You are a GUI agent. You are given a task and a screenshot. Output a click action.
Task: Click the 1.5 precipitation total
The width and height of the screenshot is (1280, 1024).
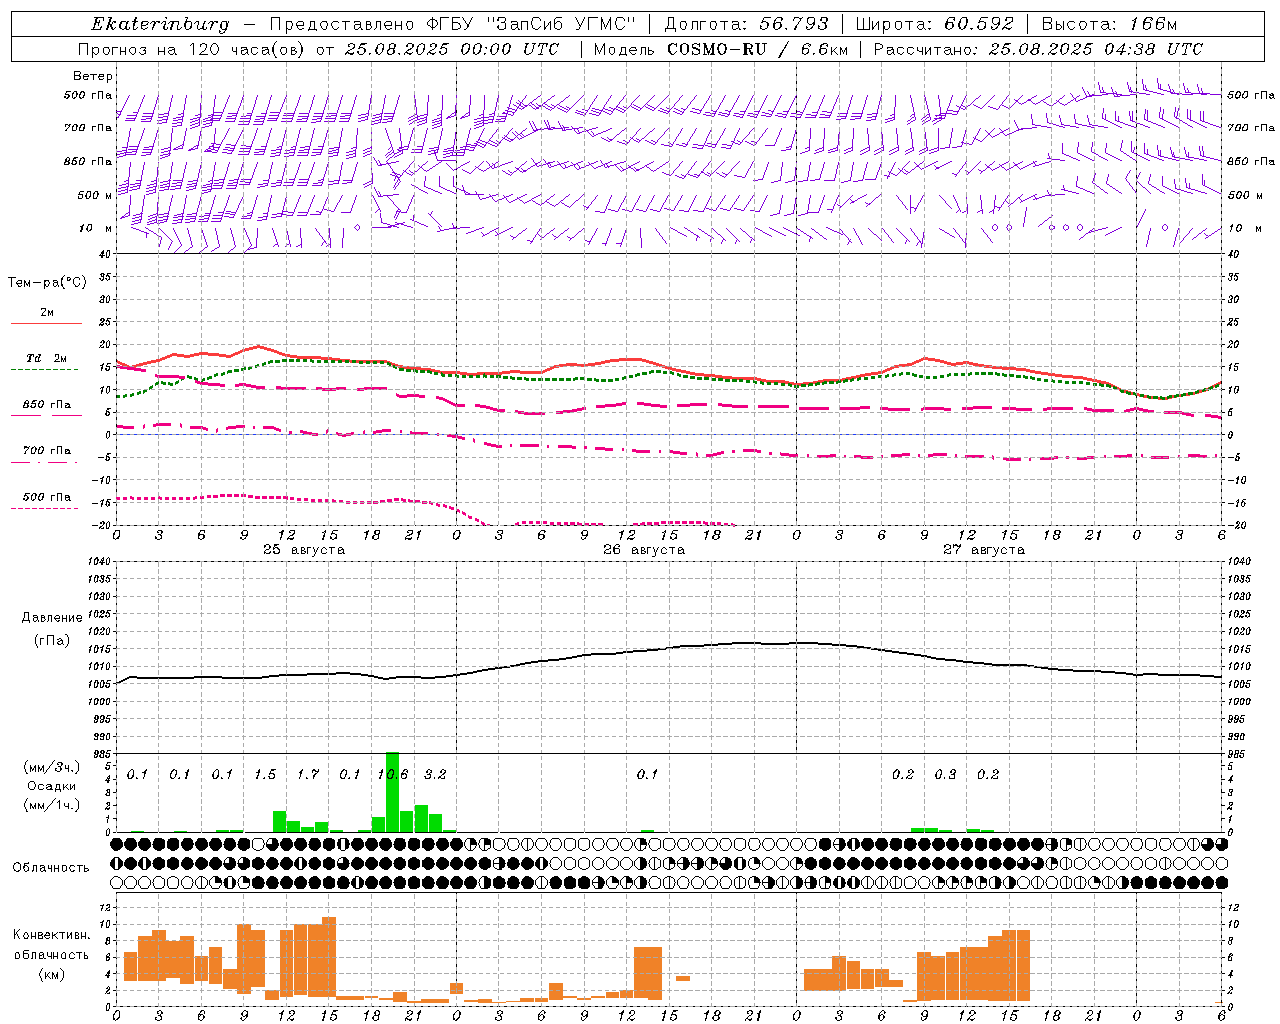tap(265, 775)
